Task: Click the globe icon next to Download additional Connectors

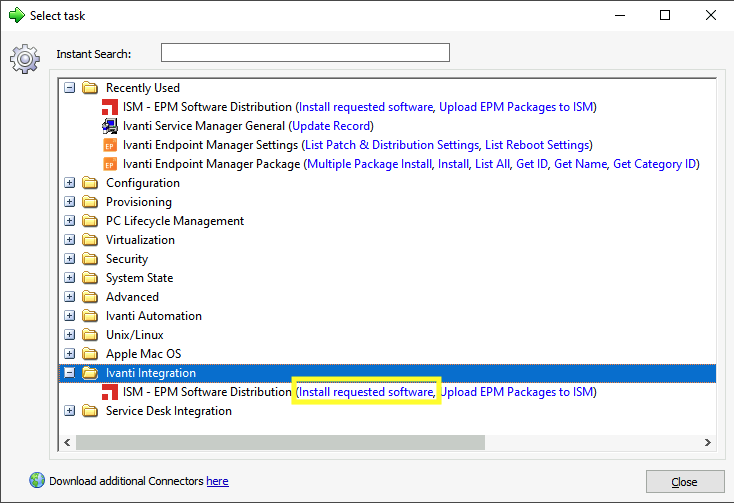Action: click(x=37, y=480)
